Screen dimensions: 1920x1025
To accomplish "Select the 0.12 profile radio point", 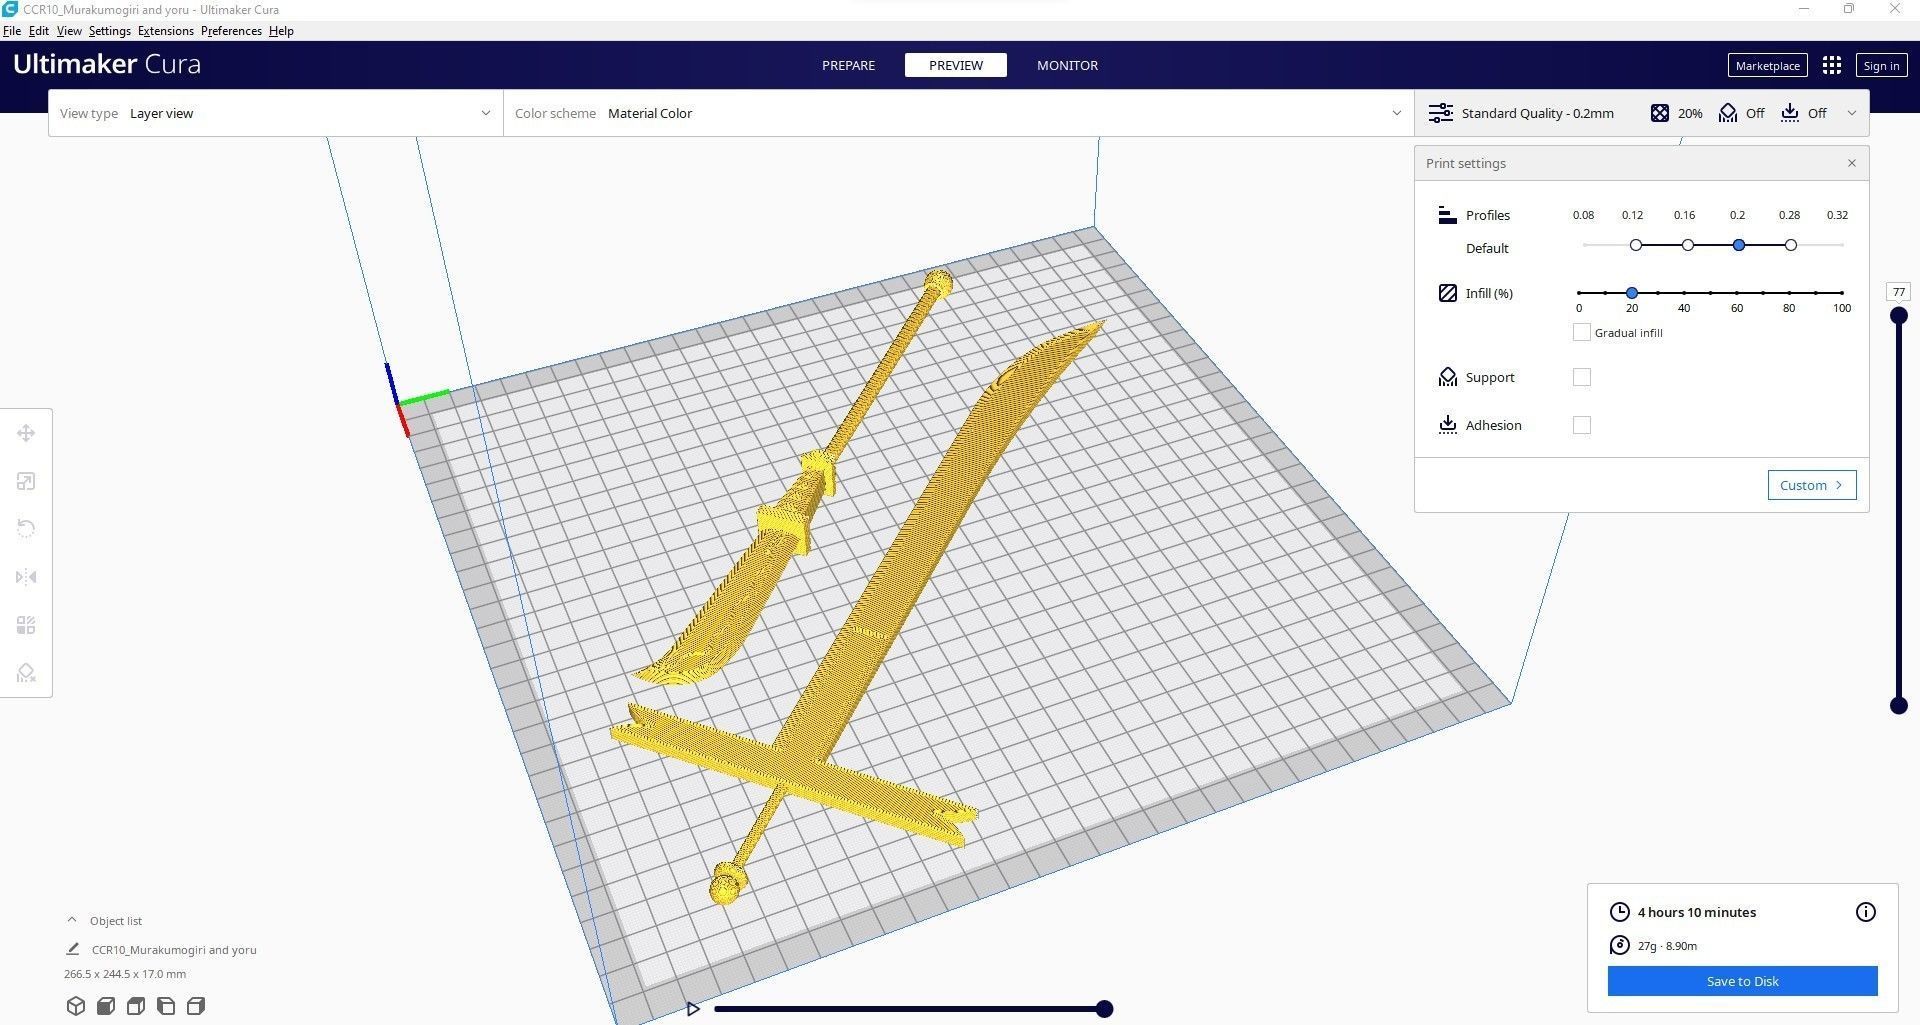I will click(x=1635, y=245).
